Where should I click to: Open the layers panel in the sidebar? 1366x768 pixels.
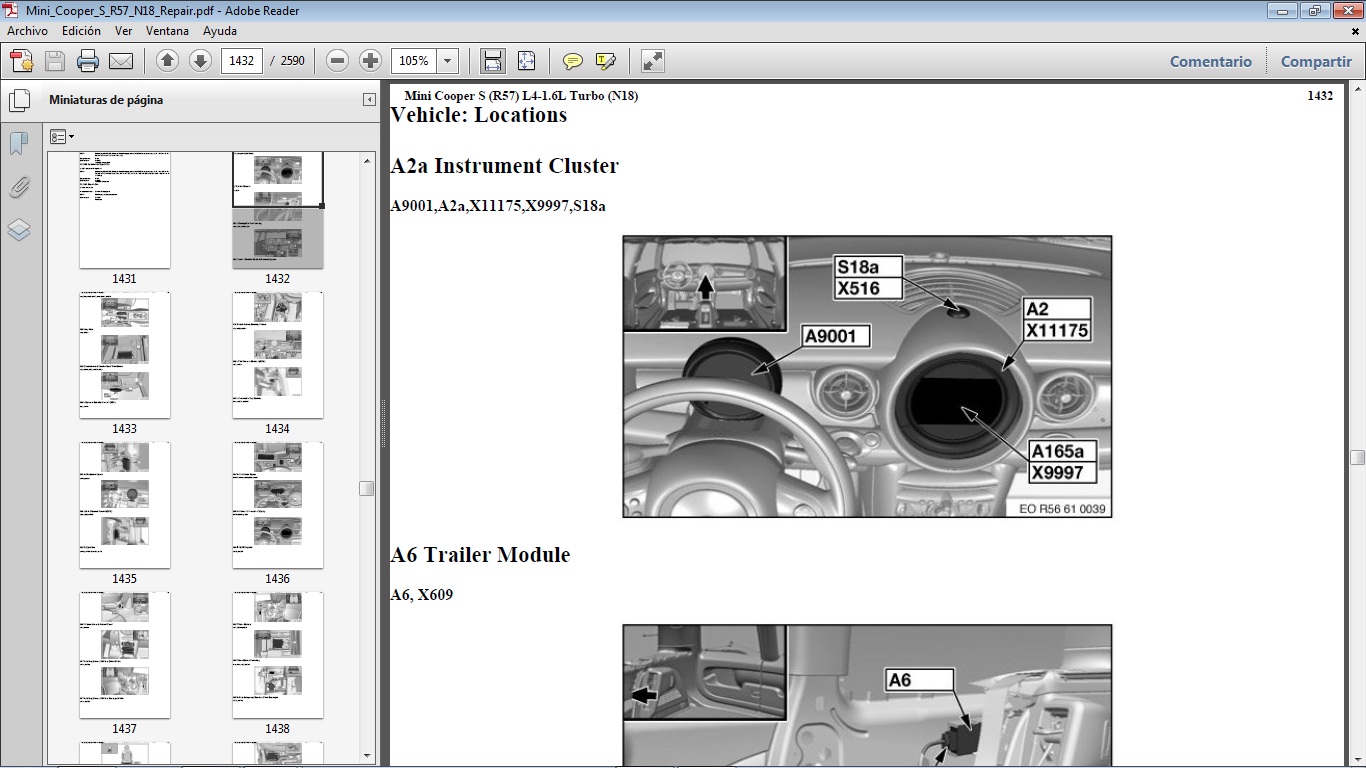coord(19,230)
